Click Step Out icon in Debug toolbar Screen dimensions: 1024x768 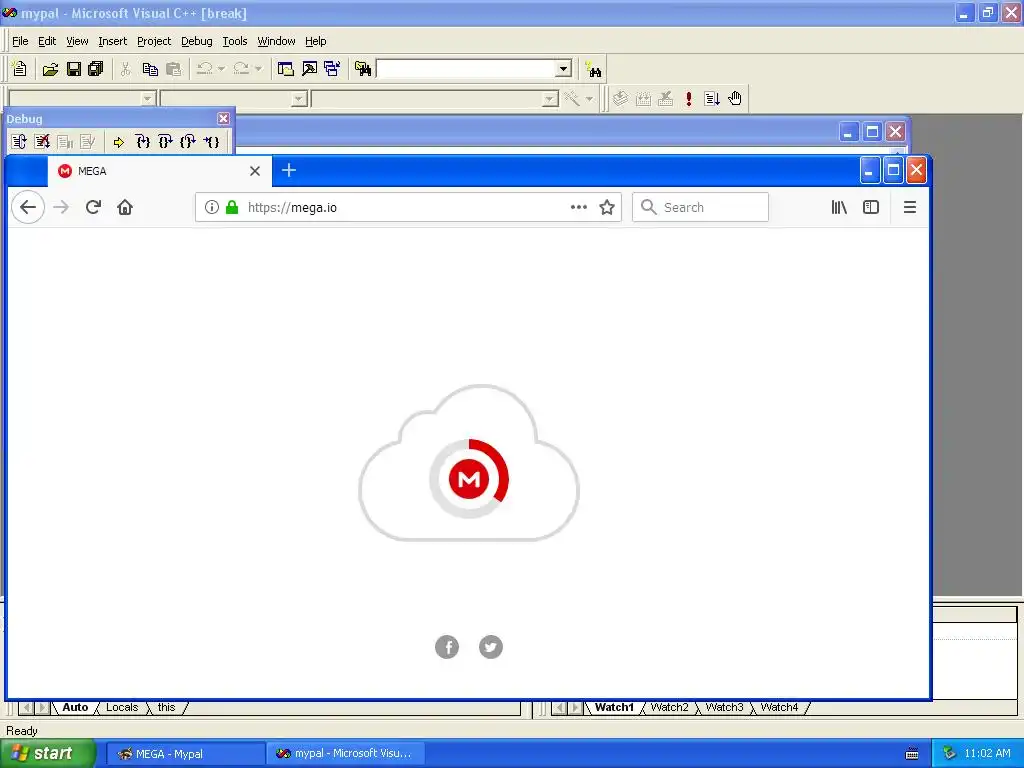point(188,142)
